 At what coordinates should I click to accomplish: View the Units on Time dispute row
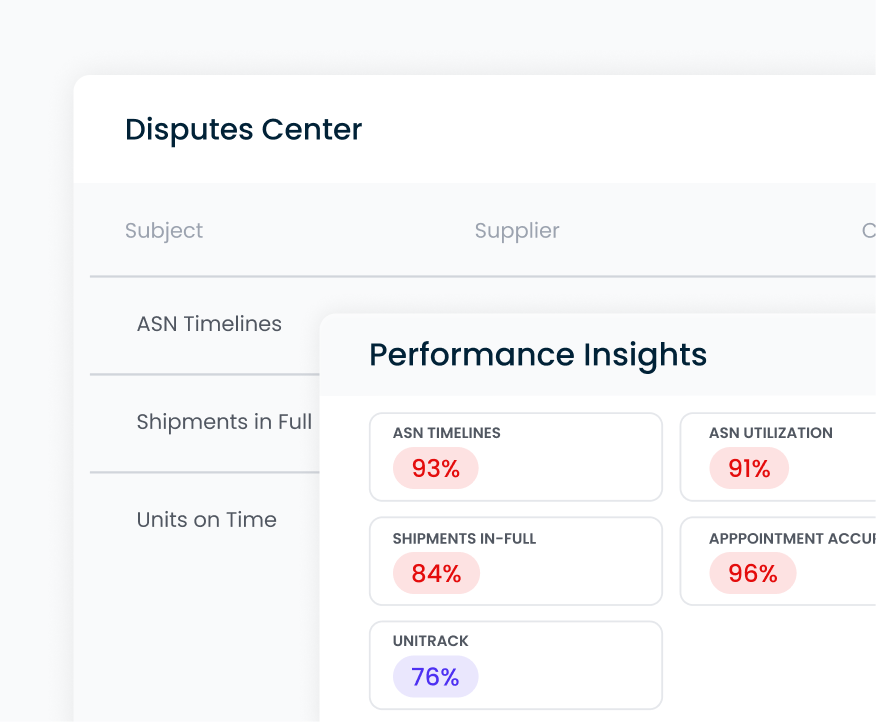tap(206, 519)
